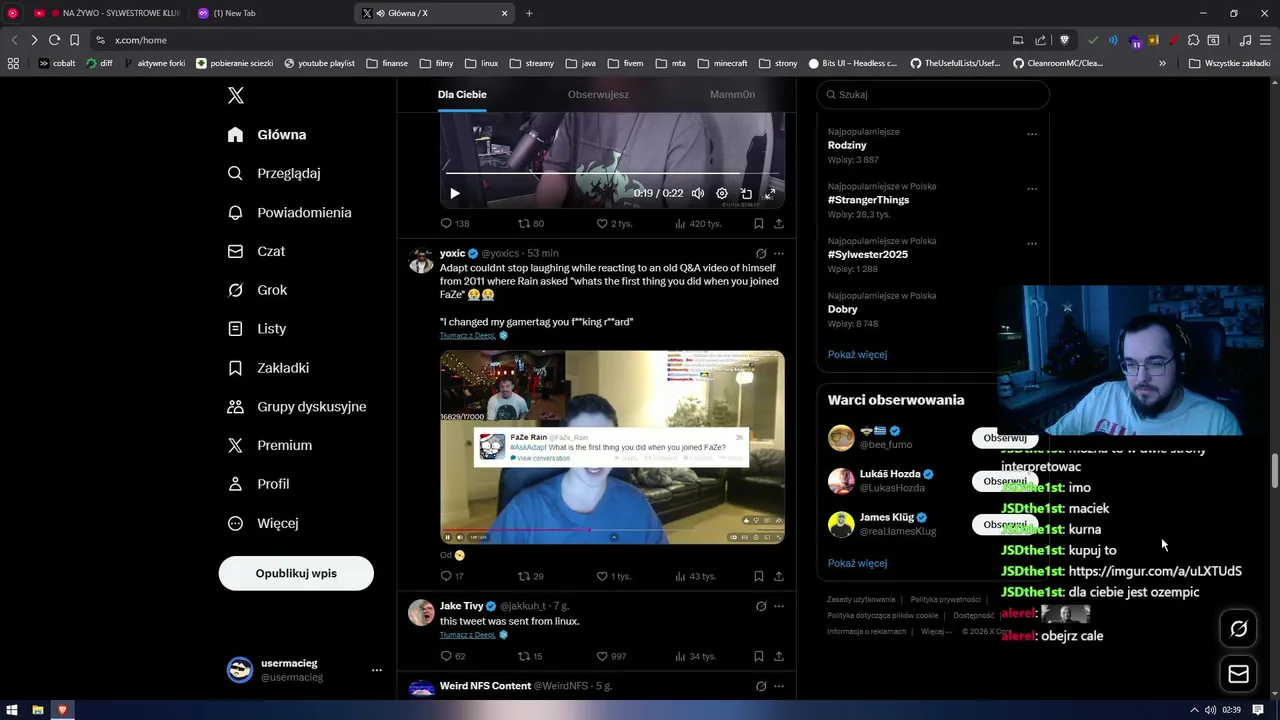Click browser address bar x.com/home
Image resolution: width=1280 pixels, height=720 pixels.
coord(140,40)
